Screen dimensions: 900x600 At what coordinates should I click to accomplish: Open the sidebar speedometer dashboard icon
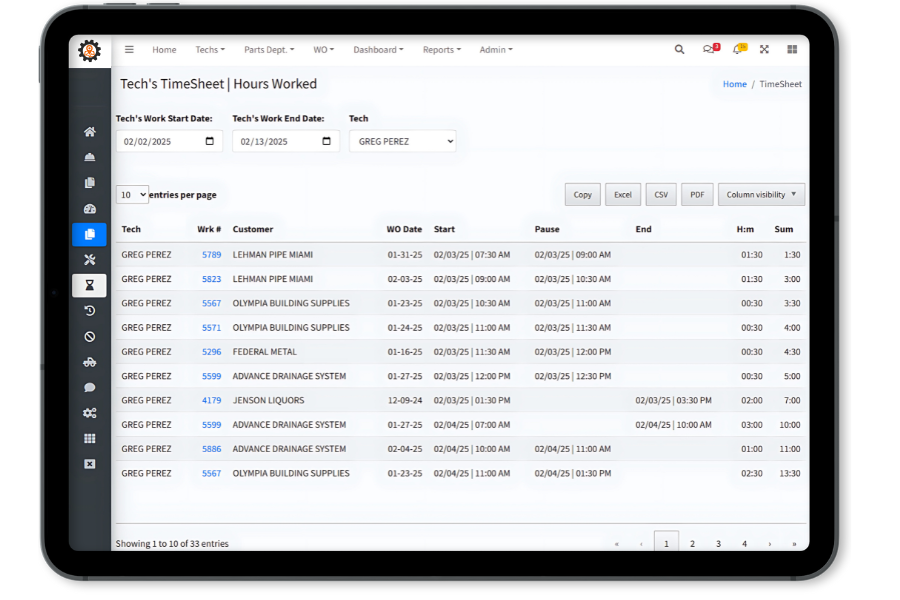pos(90,208)
